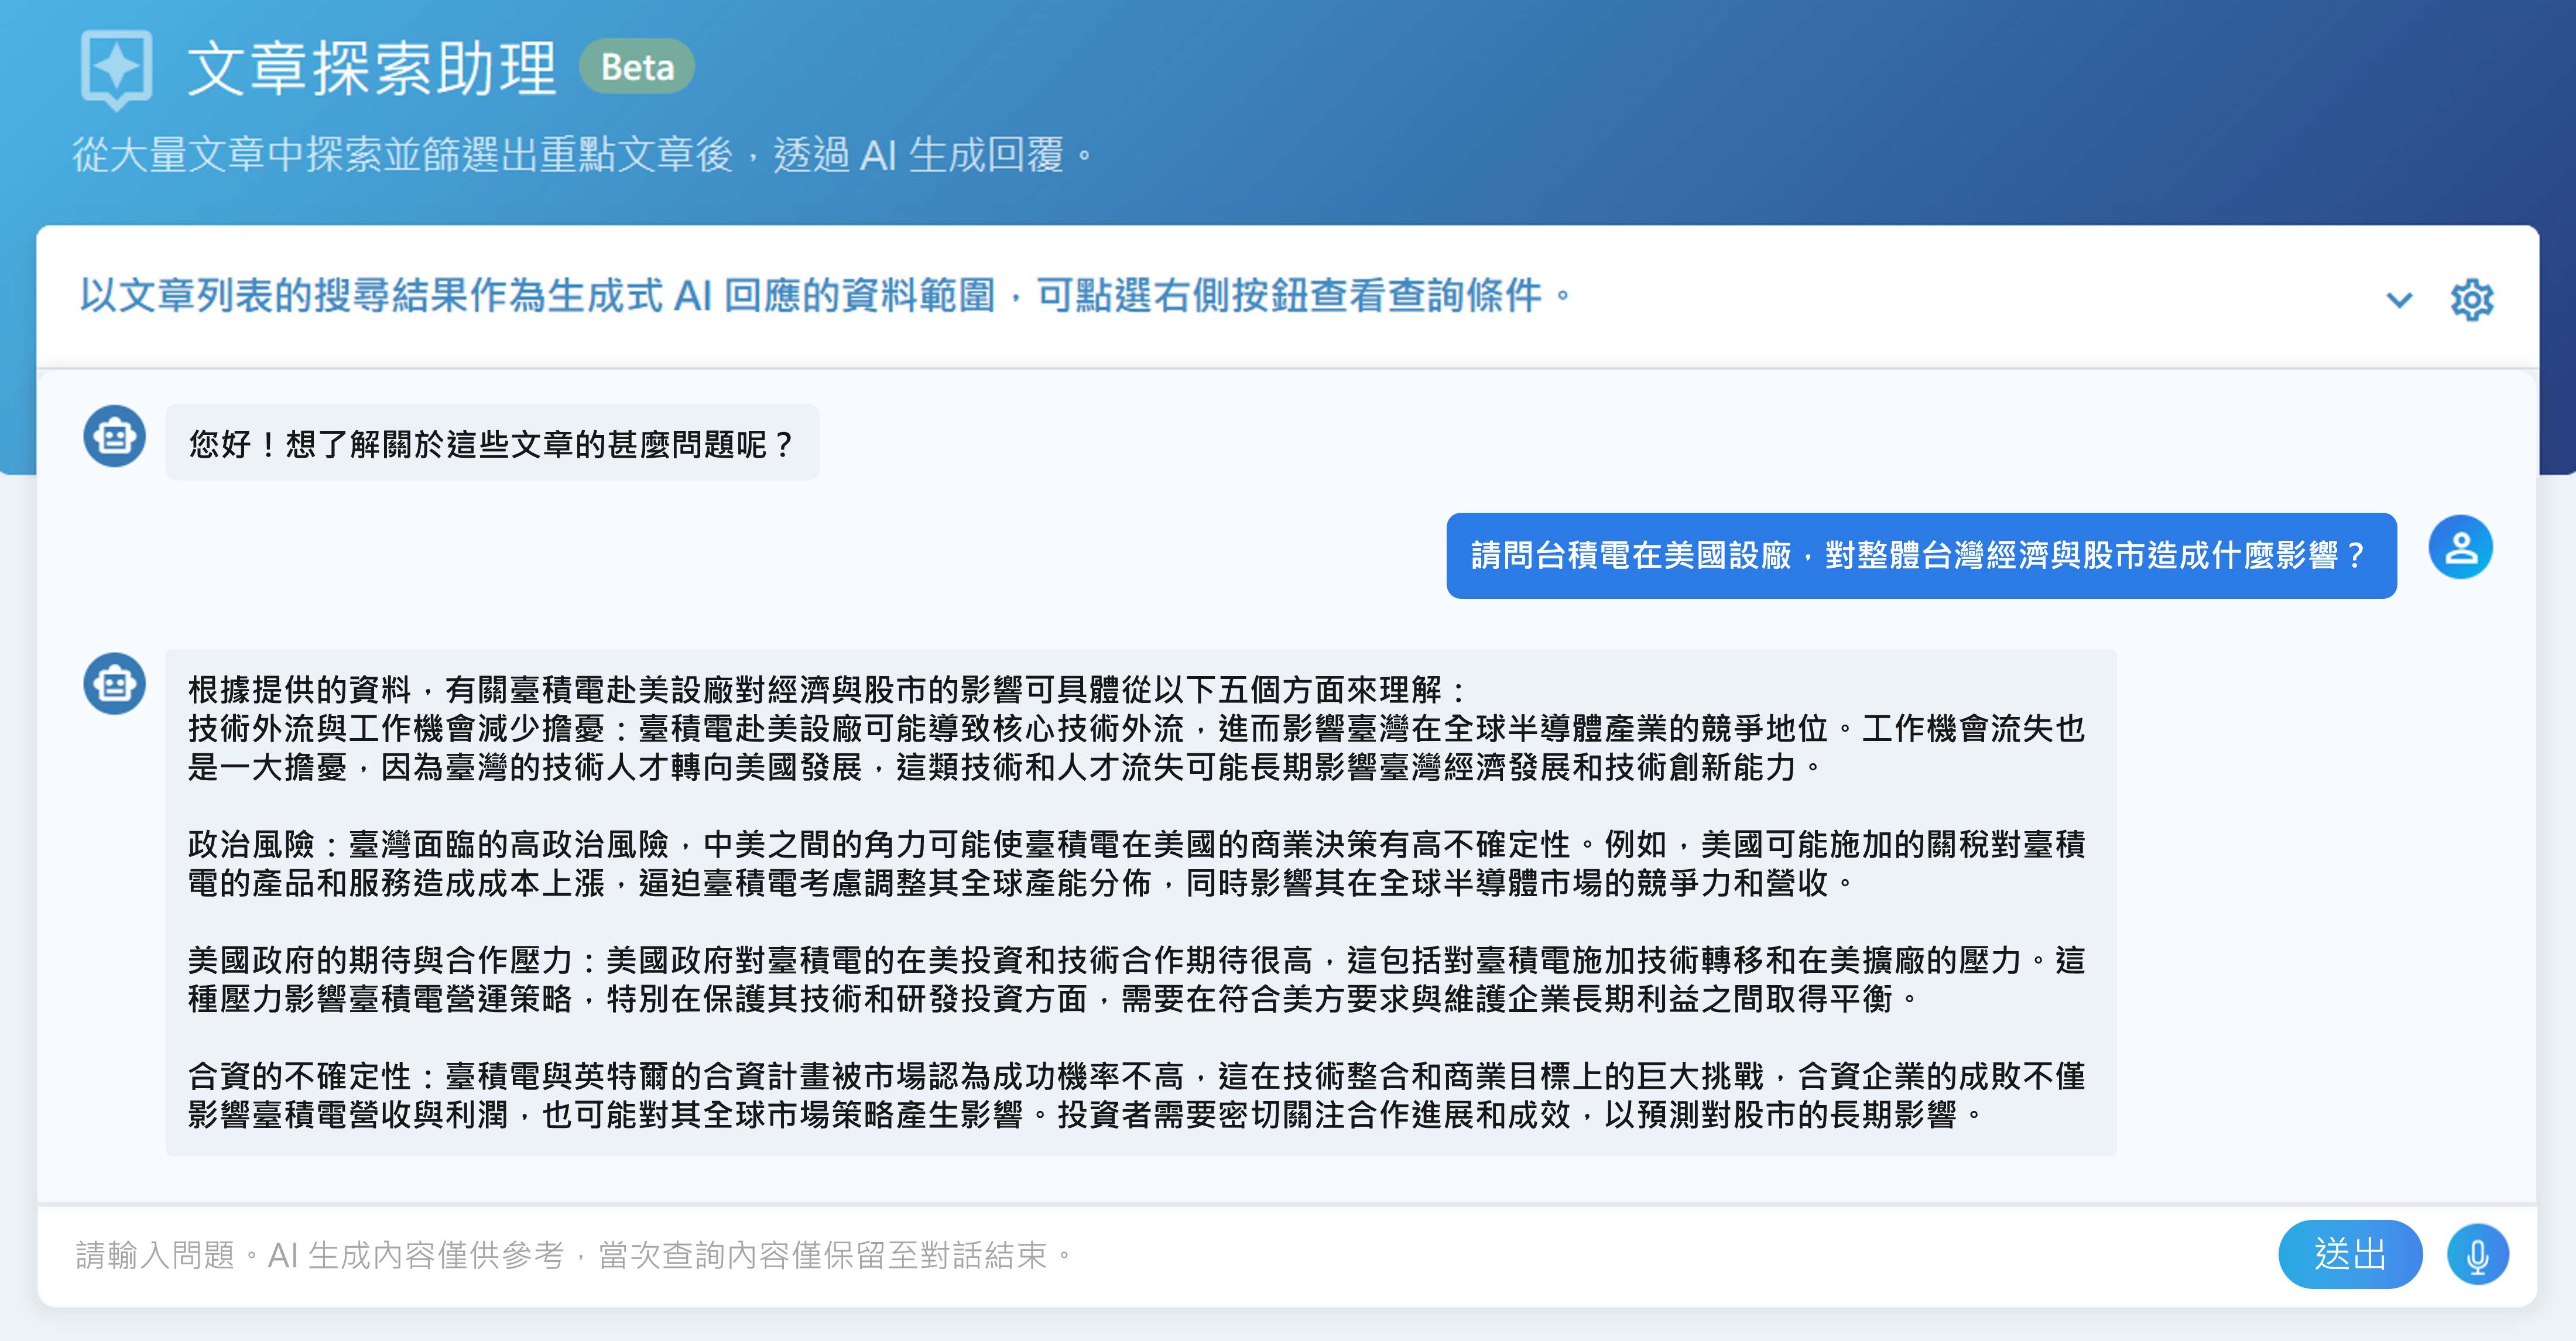This screenshot has height=1341, width=2576.
Task: Click the 合資的不確定性 paragraph in the answer
Action: (x=1136, y=1095)
